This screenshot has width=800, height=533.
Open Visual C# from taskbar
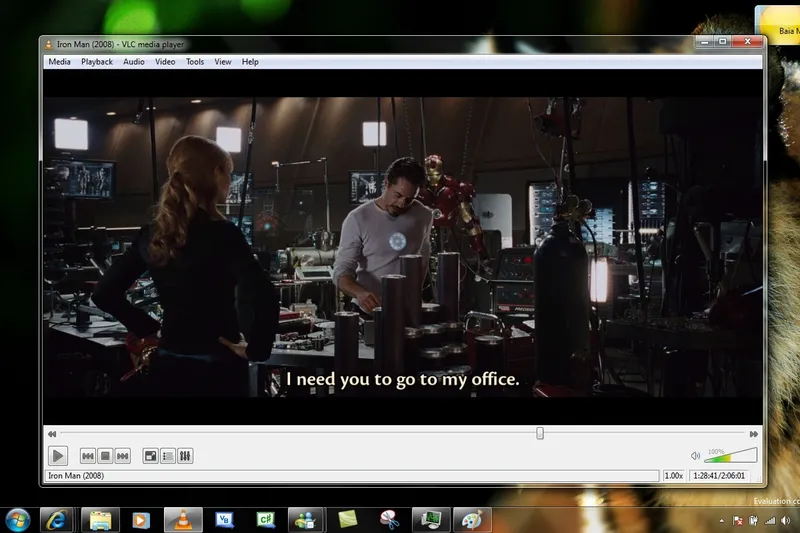[x=265, y=520]
